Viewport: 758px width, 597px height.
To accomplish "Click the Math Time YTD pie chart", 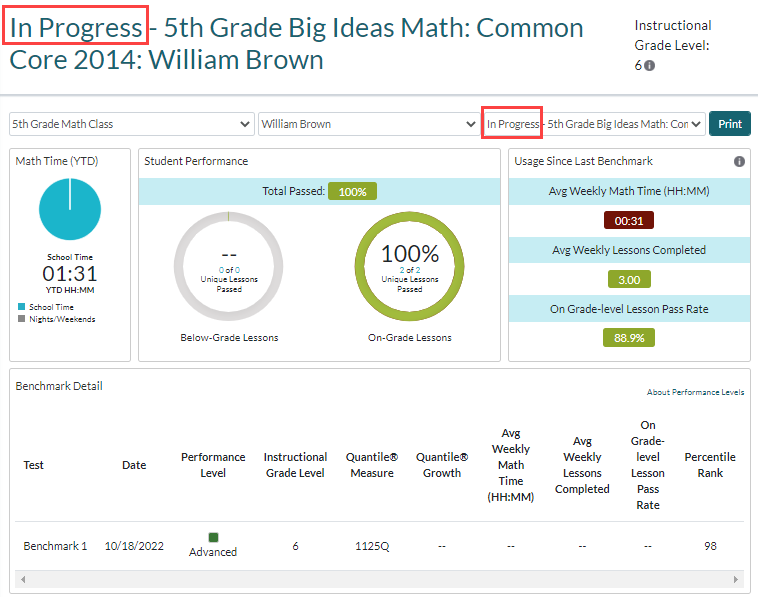I will pos(70,209).
